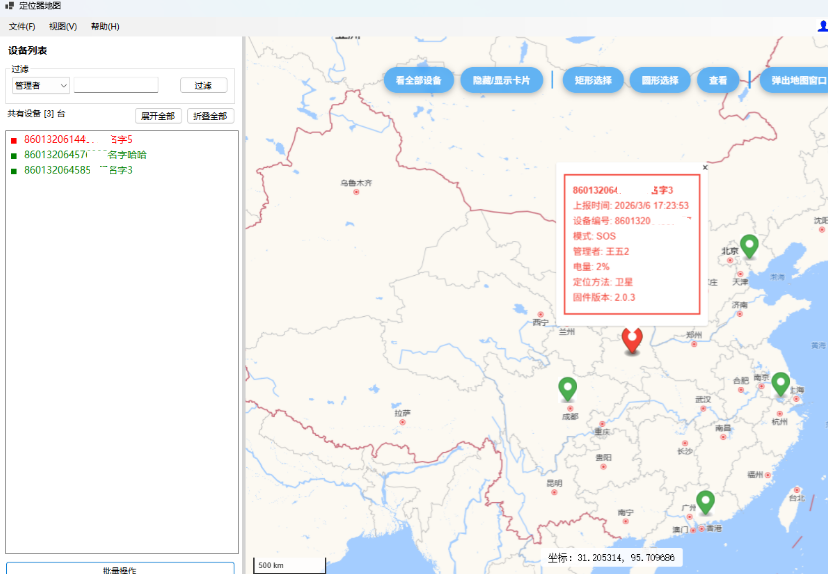Viewport: 828px width, 574px height.
Task: Close the device info popup card
Action: [704, 168]
